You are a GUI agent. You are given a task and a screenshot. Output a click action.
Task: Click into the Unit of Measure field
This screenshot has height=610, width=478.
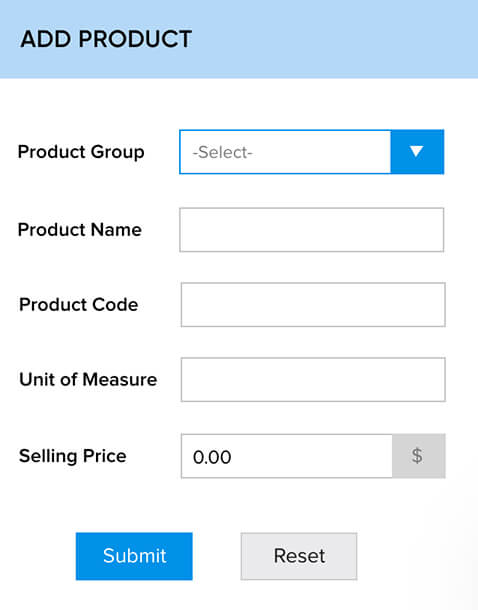pyautogui.click(x=313, y=379)
